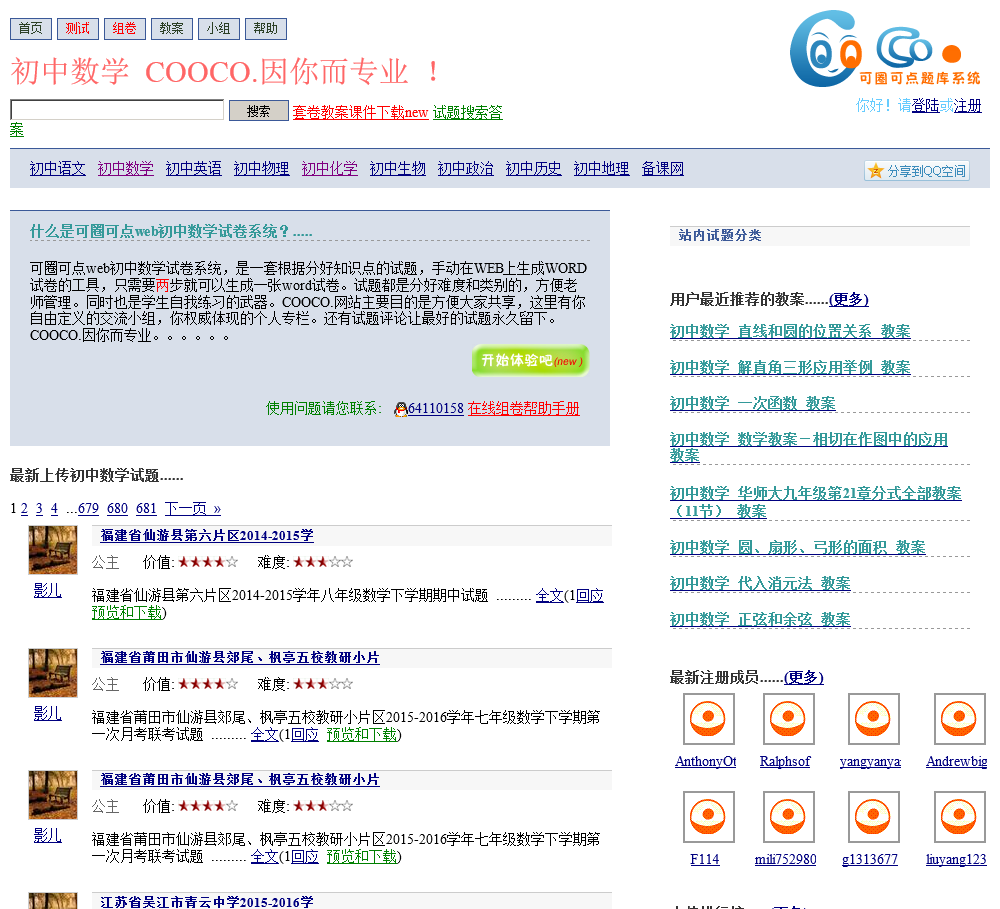1000x909 pixels.
Task: Open 初中数学 圆、扇形、弓形的面积 教案
Action: click(x=797, y=547)
